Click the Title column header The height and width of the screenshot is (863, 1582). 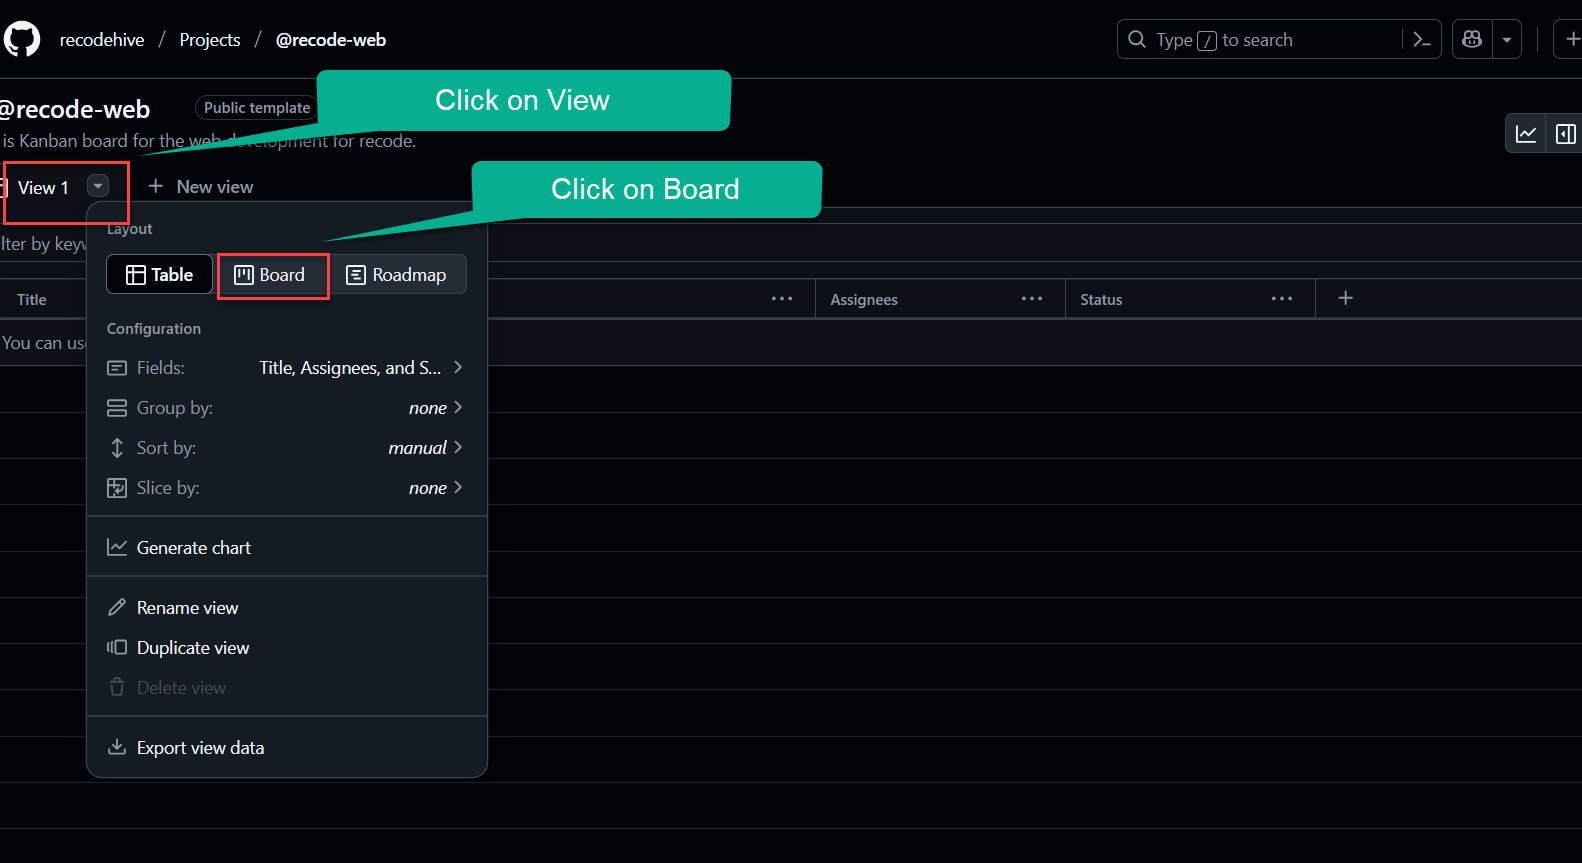tap(32, 300)
